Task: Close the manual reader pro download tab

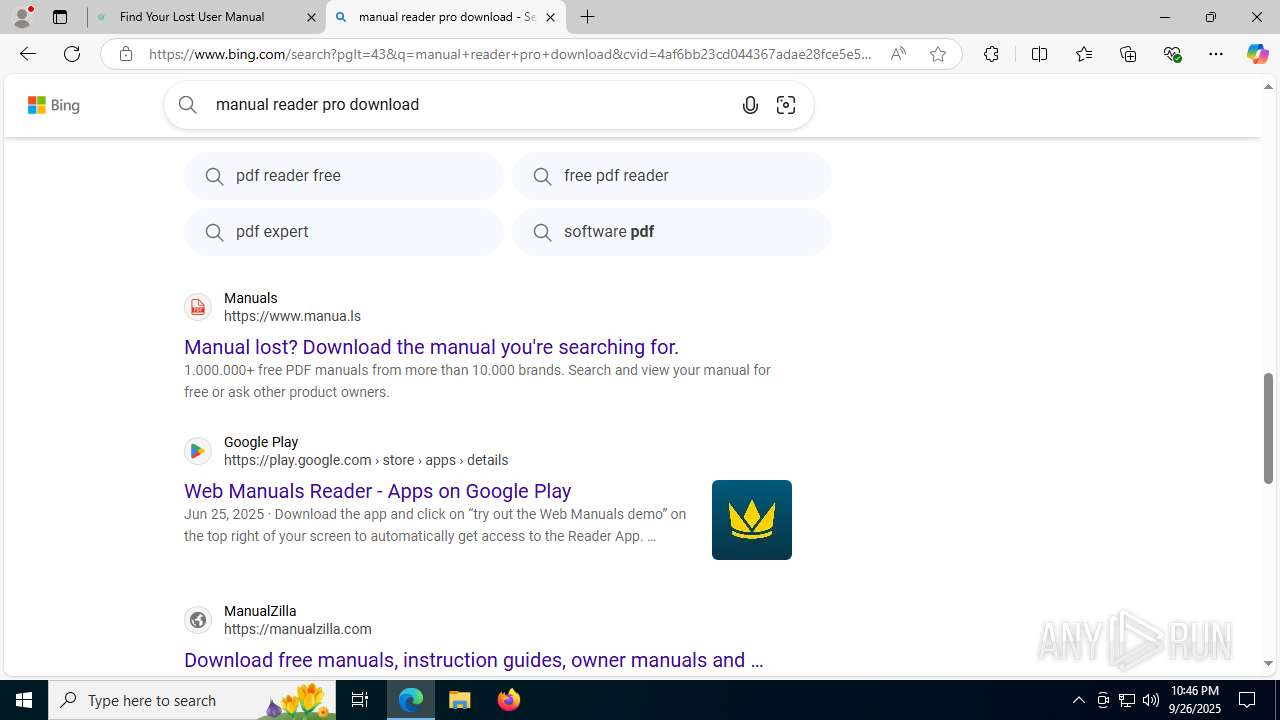Action: 550,17
